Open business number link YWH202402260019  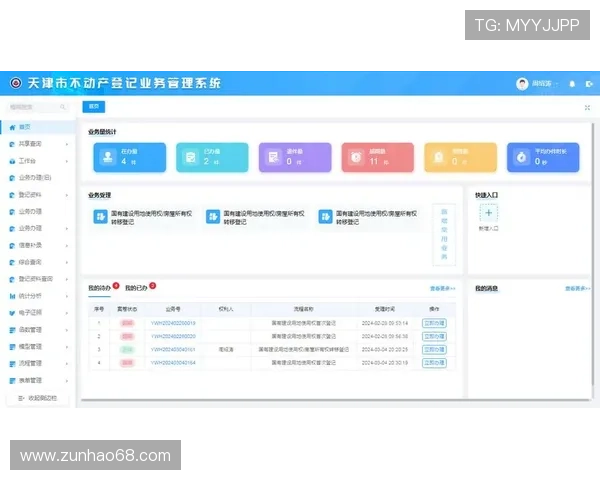173,323
